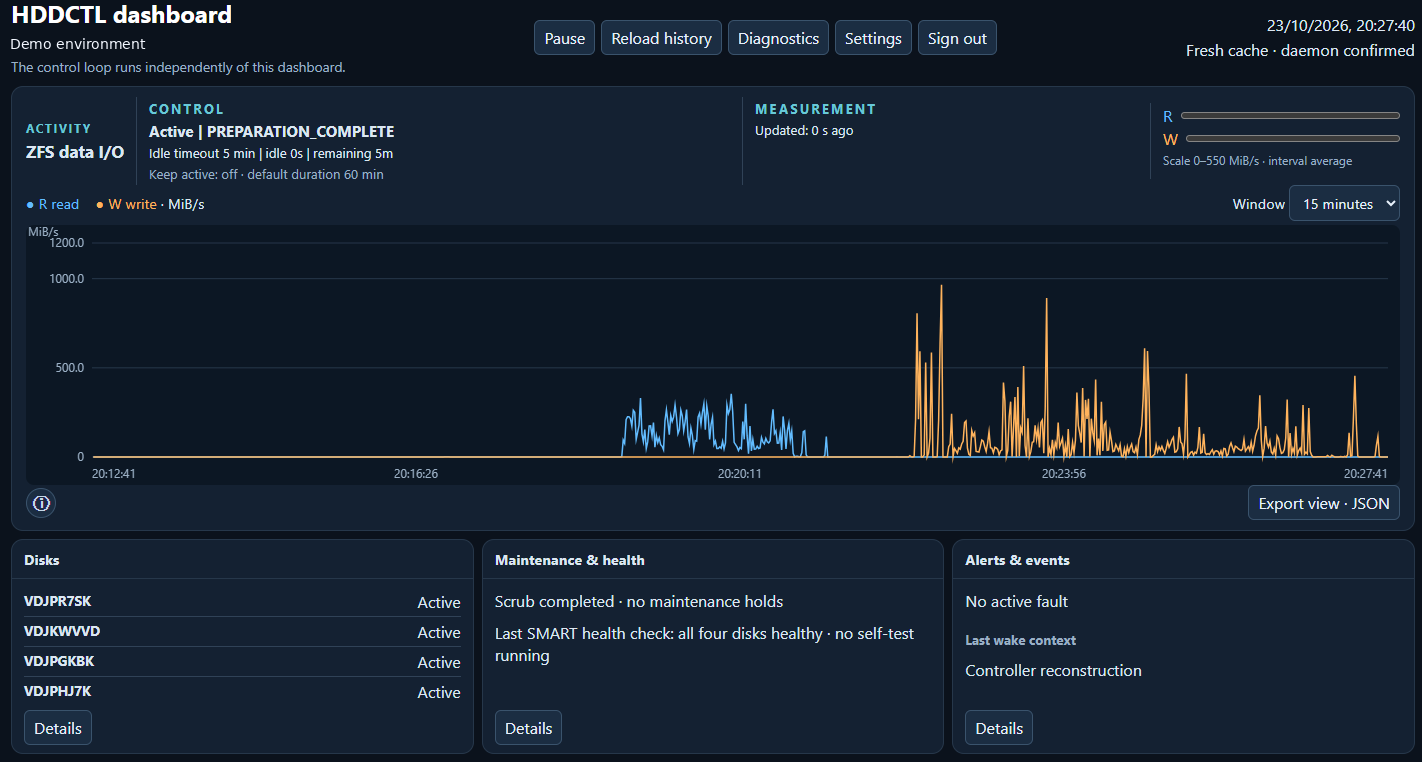Click the "Idle timeout 5 min" line
Screen dimensions: 1422x762
(271, 153)
